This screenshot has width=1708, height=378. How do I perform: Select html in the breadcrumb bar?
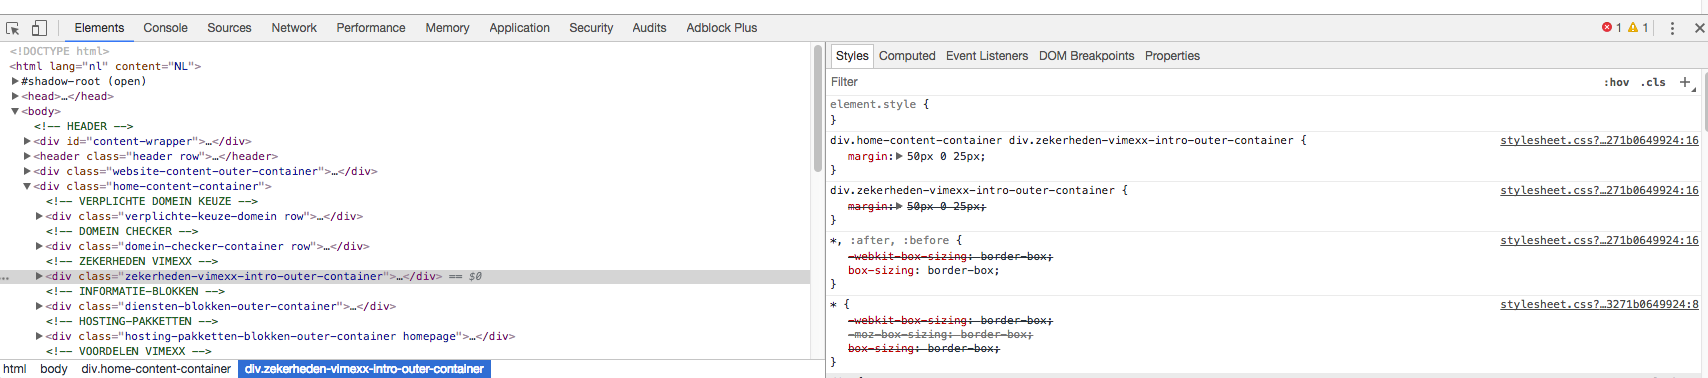[14, 369]
